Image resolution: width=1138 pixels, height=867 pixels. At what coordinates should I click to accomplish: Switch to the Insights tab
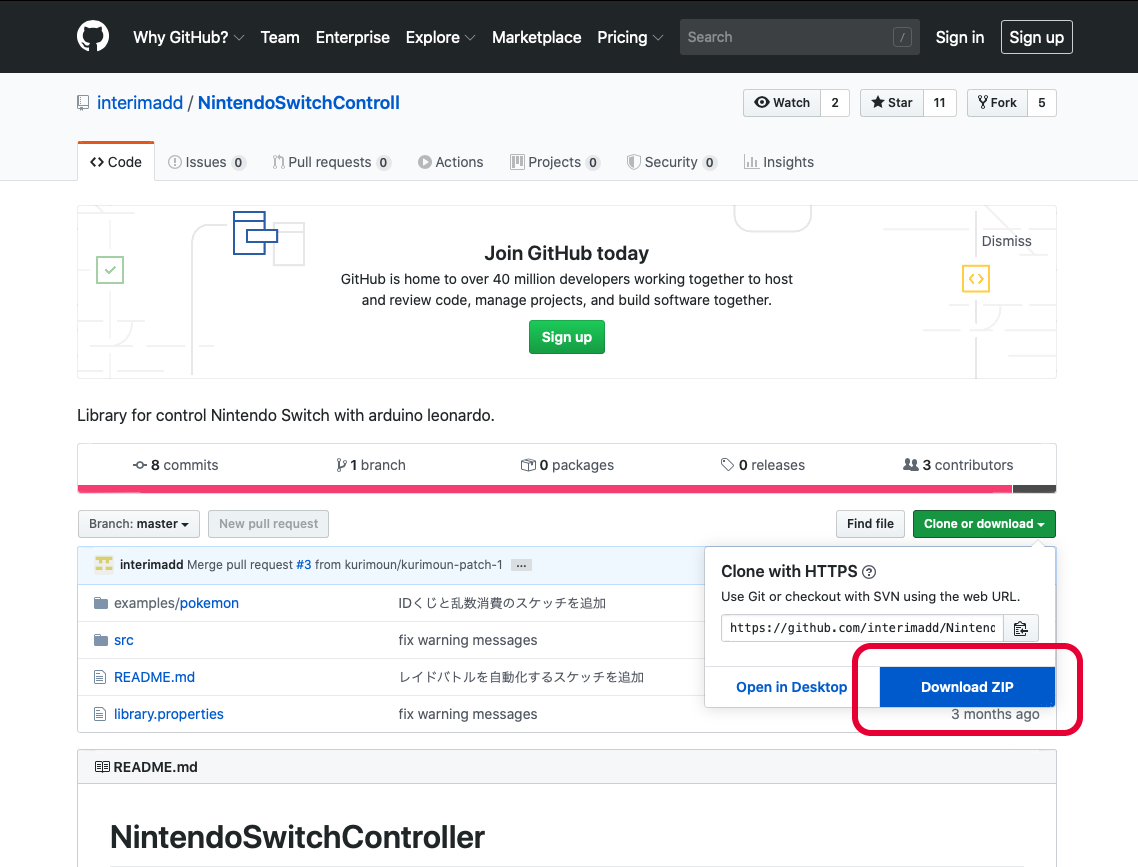point(779,162)
